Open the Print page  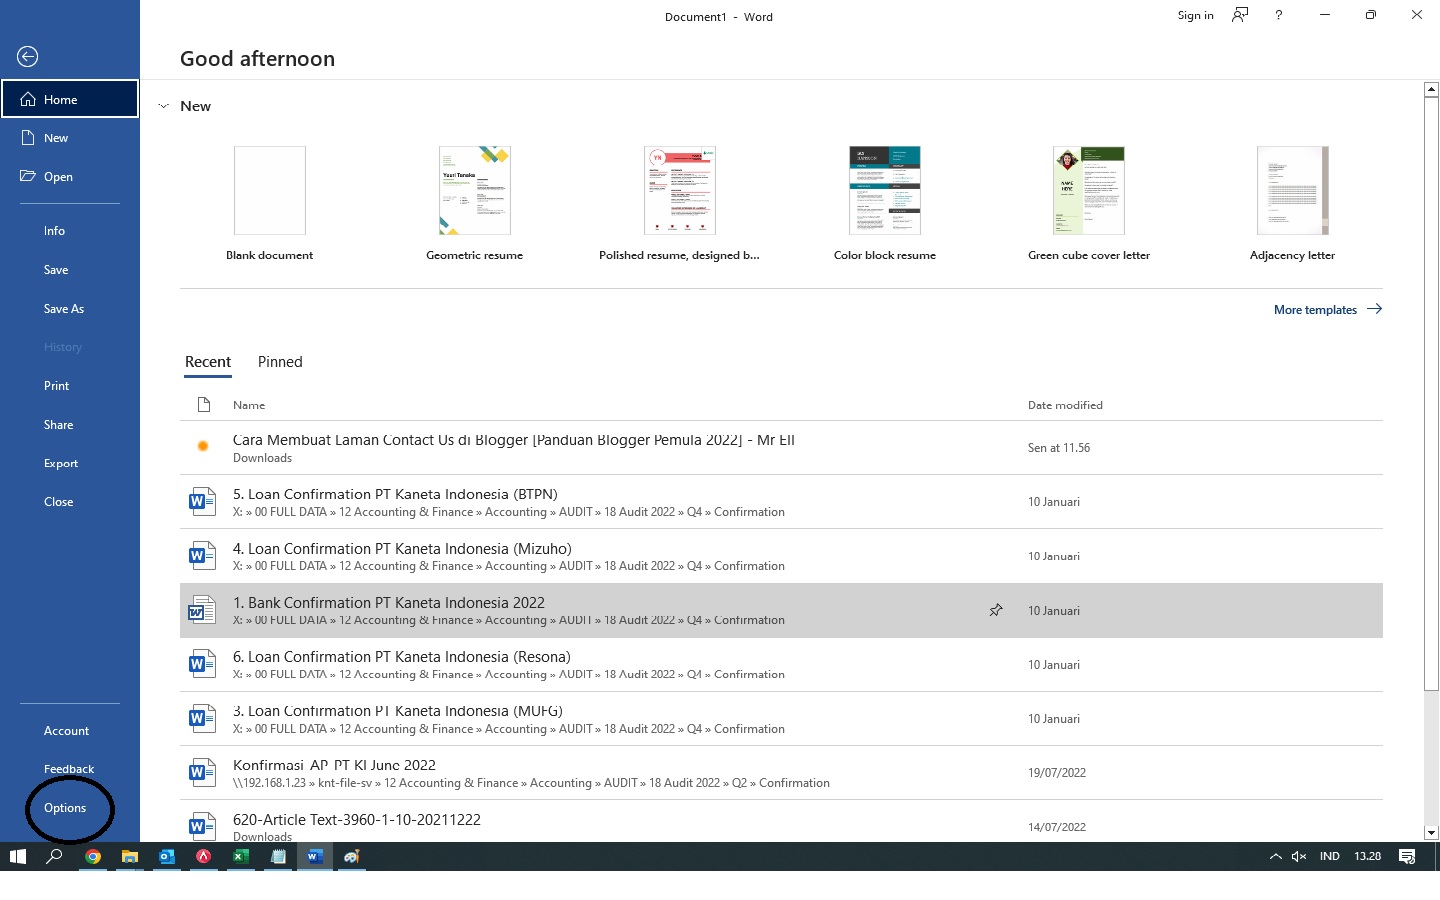(70, 386)
